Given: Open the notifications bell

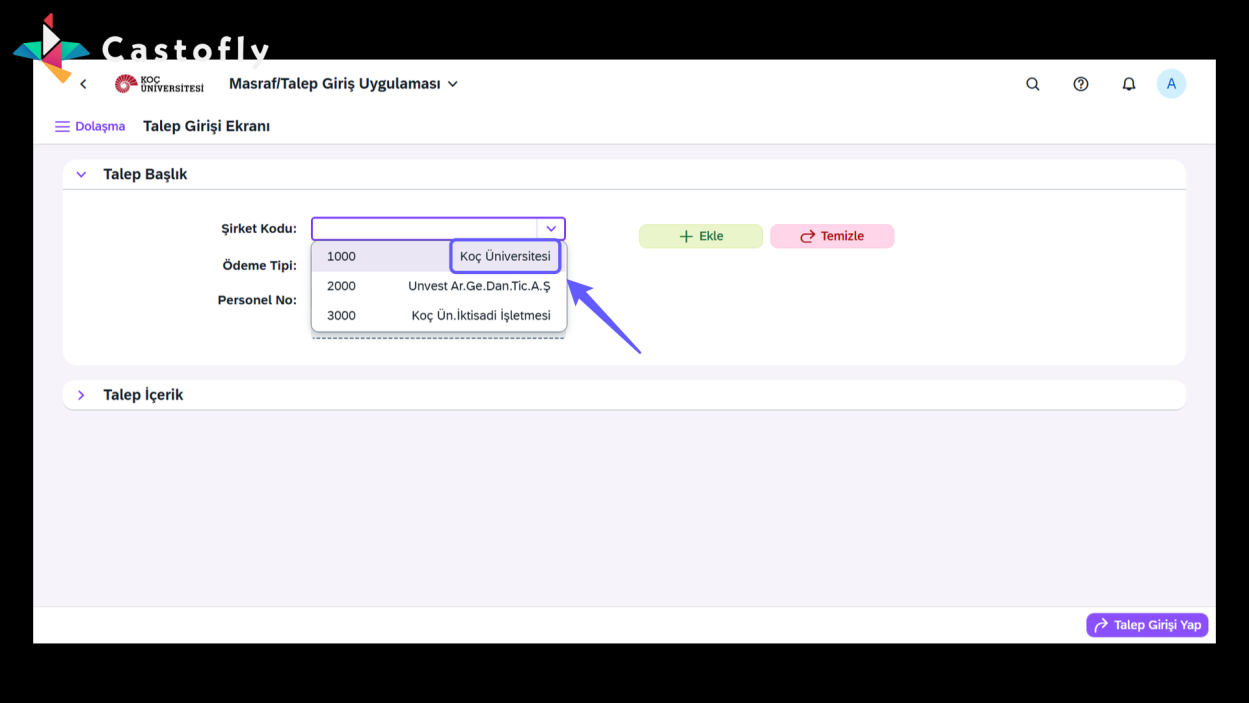Looking at the screenshot, I should click(x=1129, y=84).
